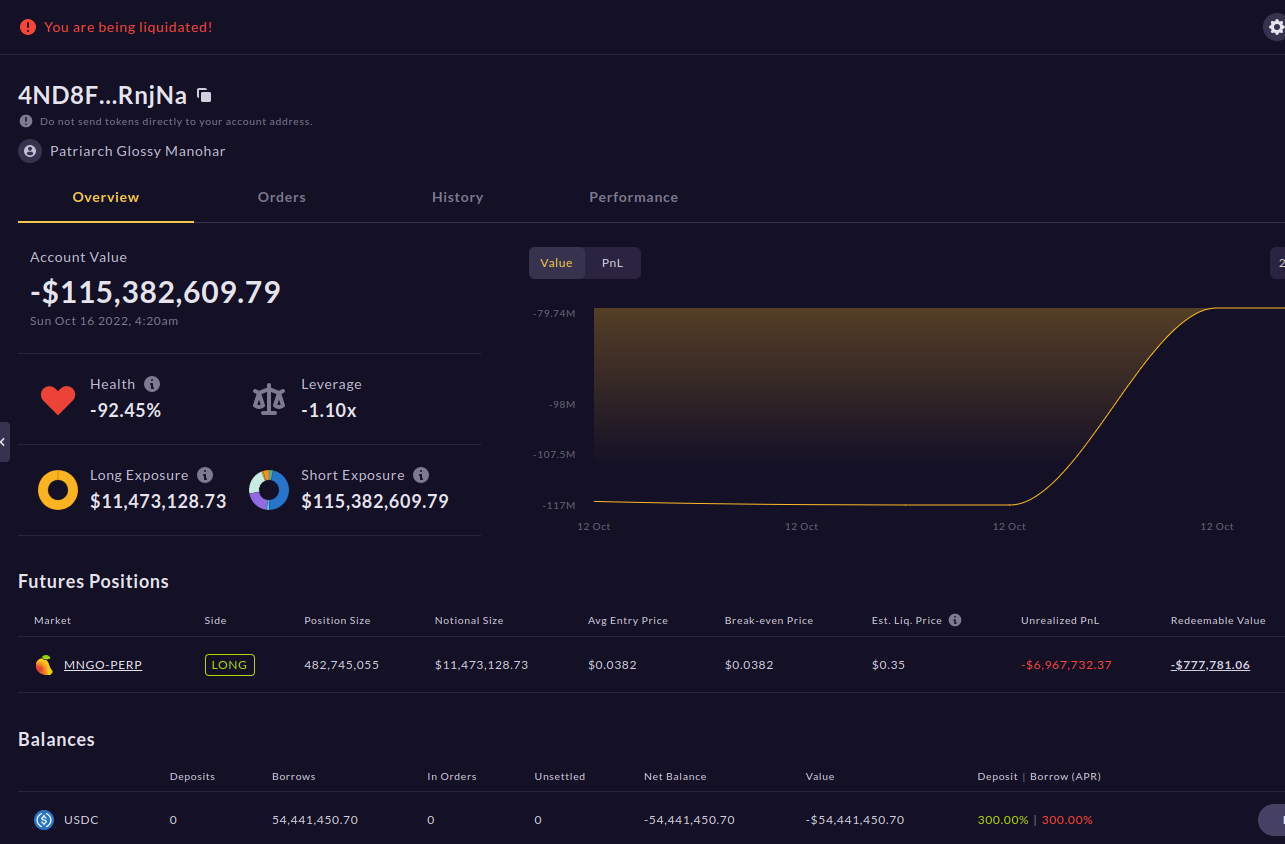Click the Long Exposure amount $11,473,128.73
Image resolution: width=1285 pixels, height=844 pixels.
point(158,501)
